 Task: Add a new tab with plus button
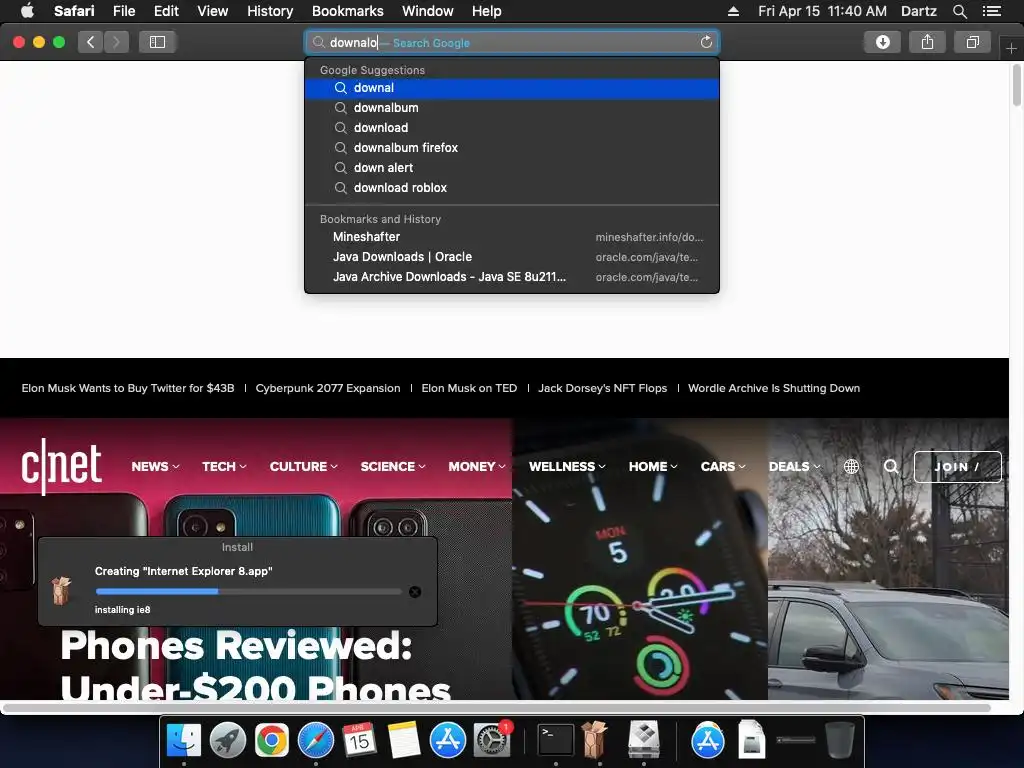[x=1011, y=49]
